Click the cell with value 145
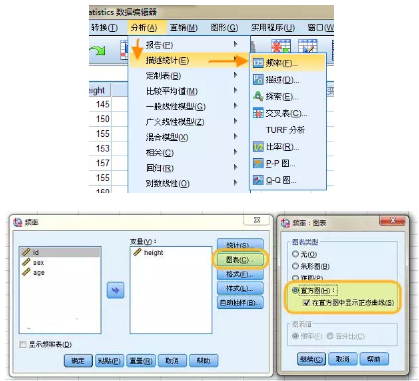Viewport: 419px width, 381px height. pyautogui.click(x=100, y=104)
